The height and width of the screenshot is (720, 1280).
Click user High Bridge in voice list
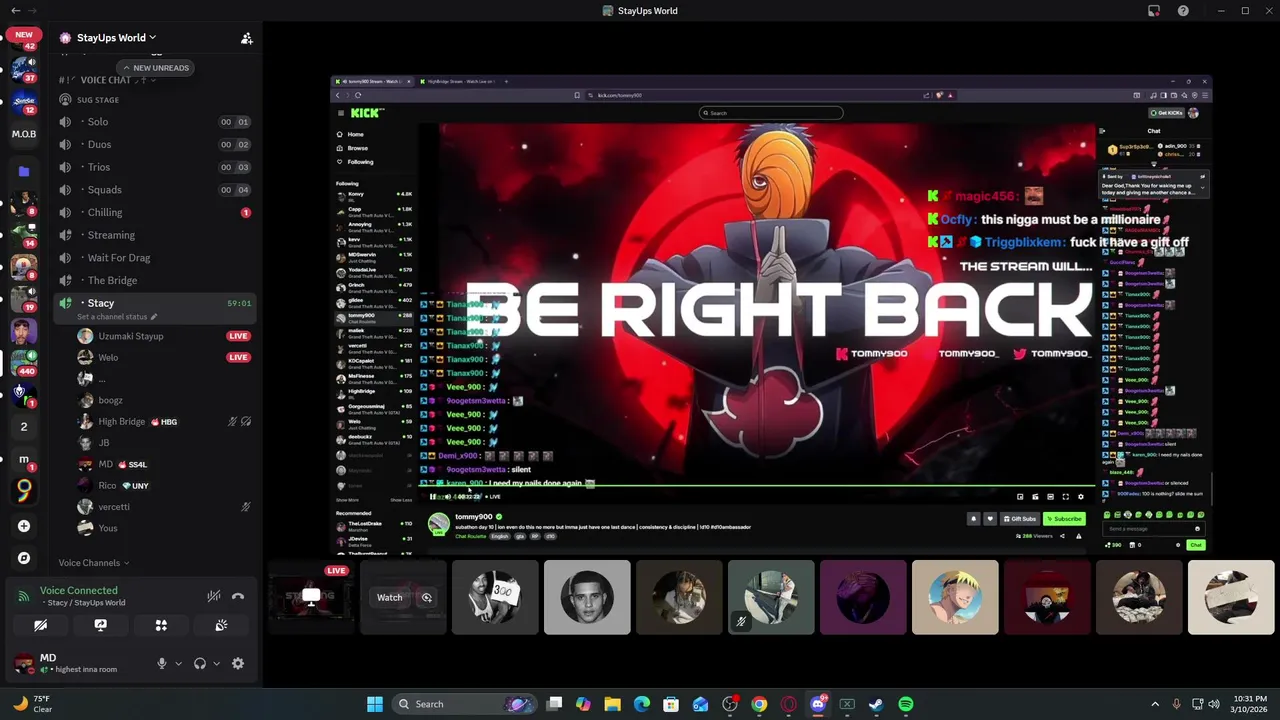click(x=121, y=422)
